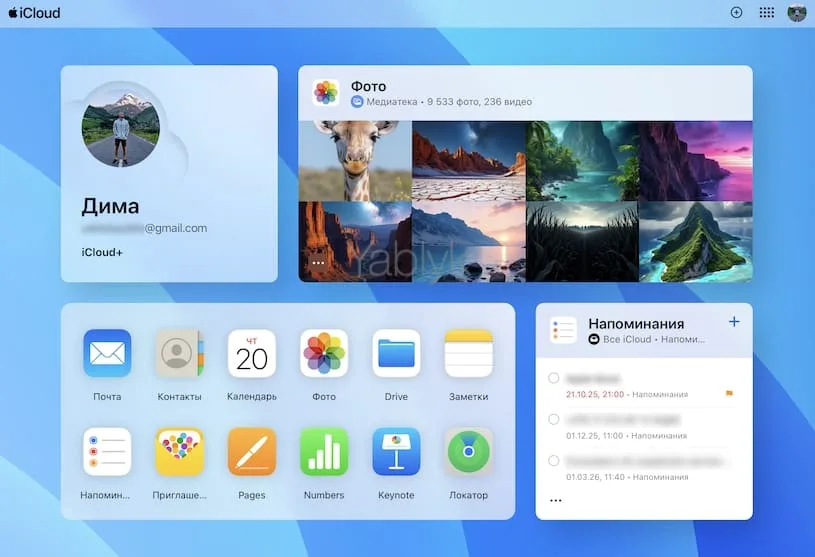Click the gmail.com email address
The height and width of the screenshot is (557, 815).
[144, 228]
